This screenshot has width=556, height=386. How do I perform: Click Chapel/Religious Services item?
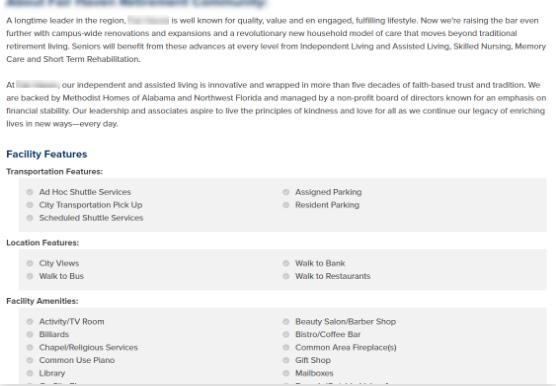[x=88, y=347]
